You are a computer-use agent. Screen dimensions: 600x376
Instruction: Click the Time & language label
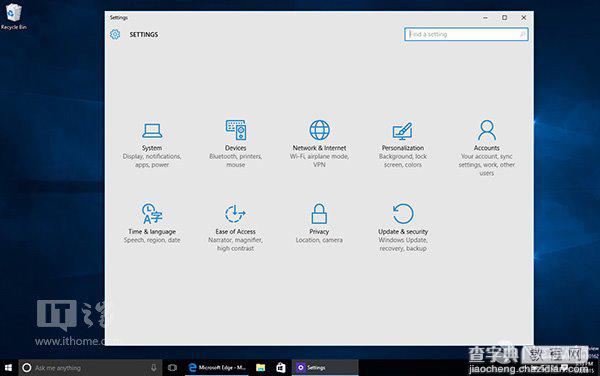point(152,232)
